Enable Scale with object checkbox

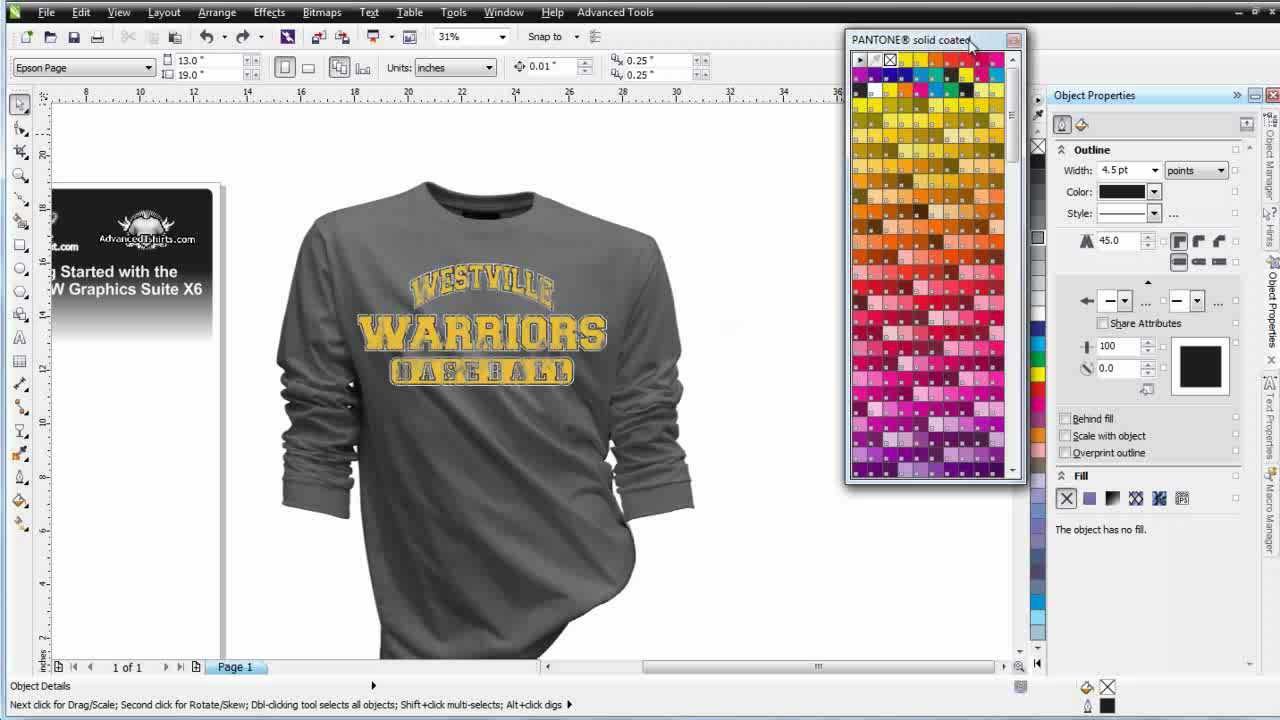[x=1065, y=436]
